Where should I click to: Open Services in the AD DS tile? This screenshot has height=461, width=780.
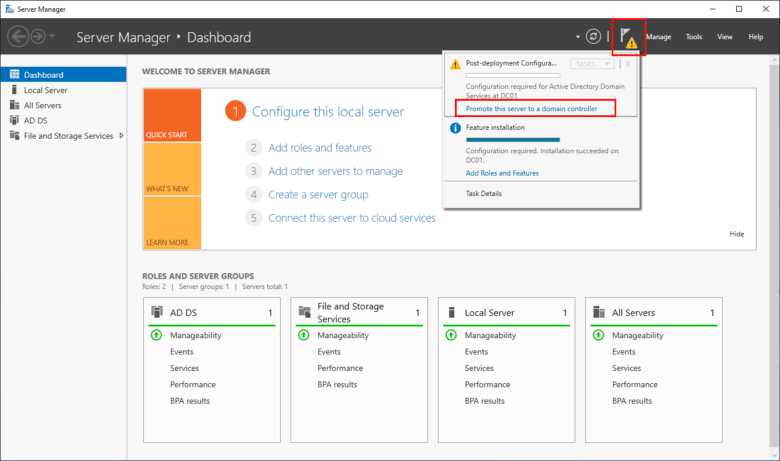[185, 368]
